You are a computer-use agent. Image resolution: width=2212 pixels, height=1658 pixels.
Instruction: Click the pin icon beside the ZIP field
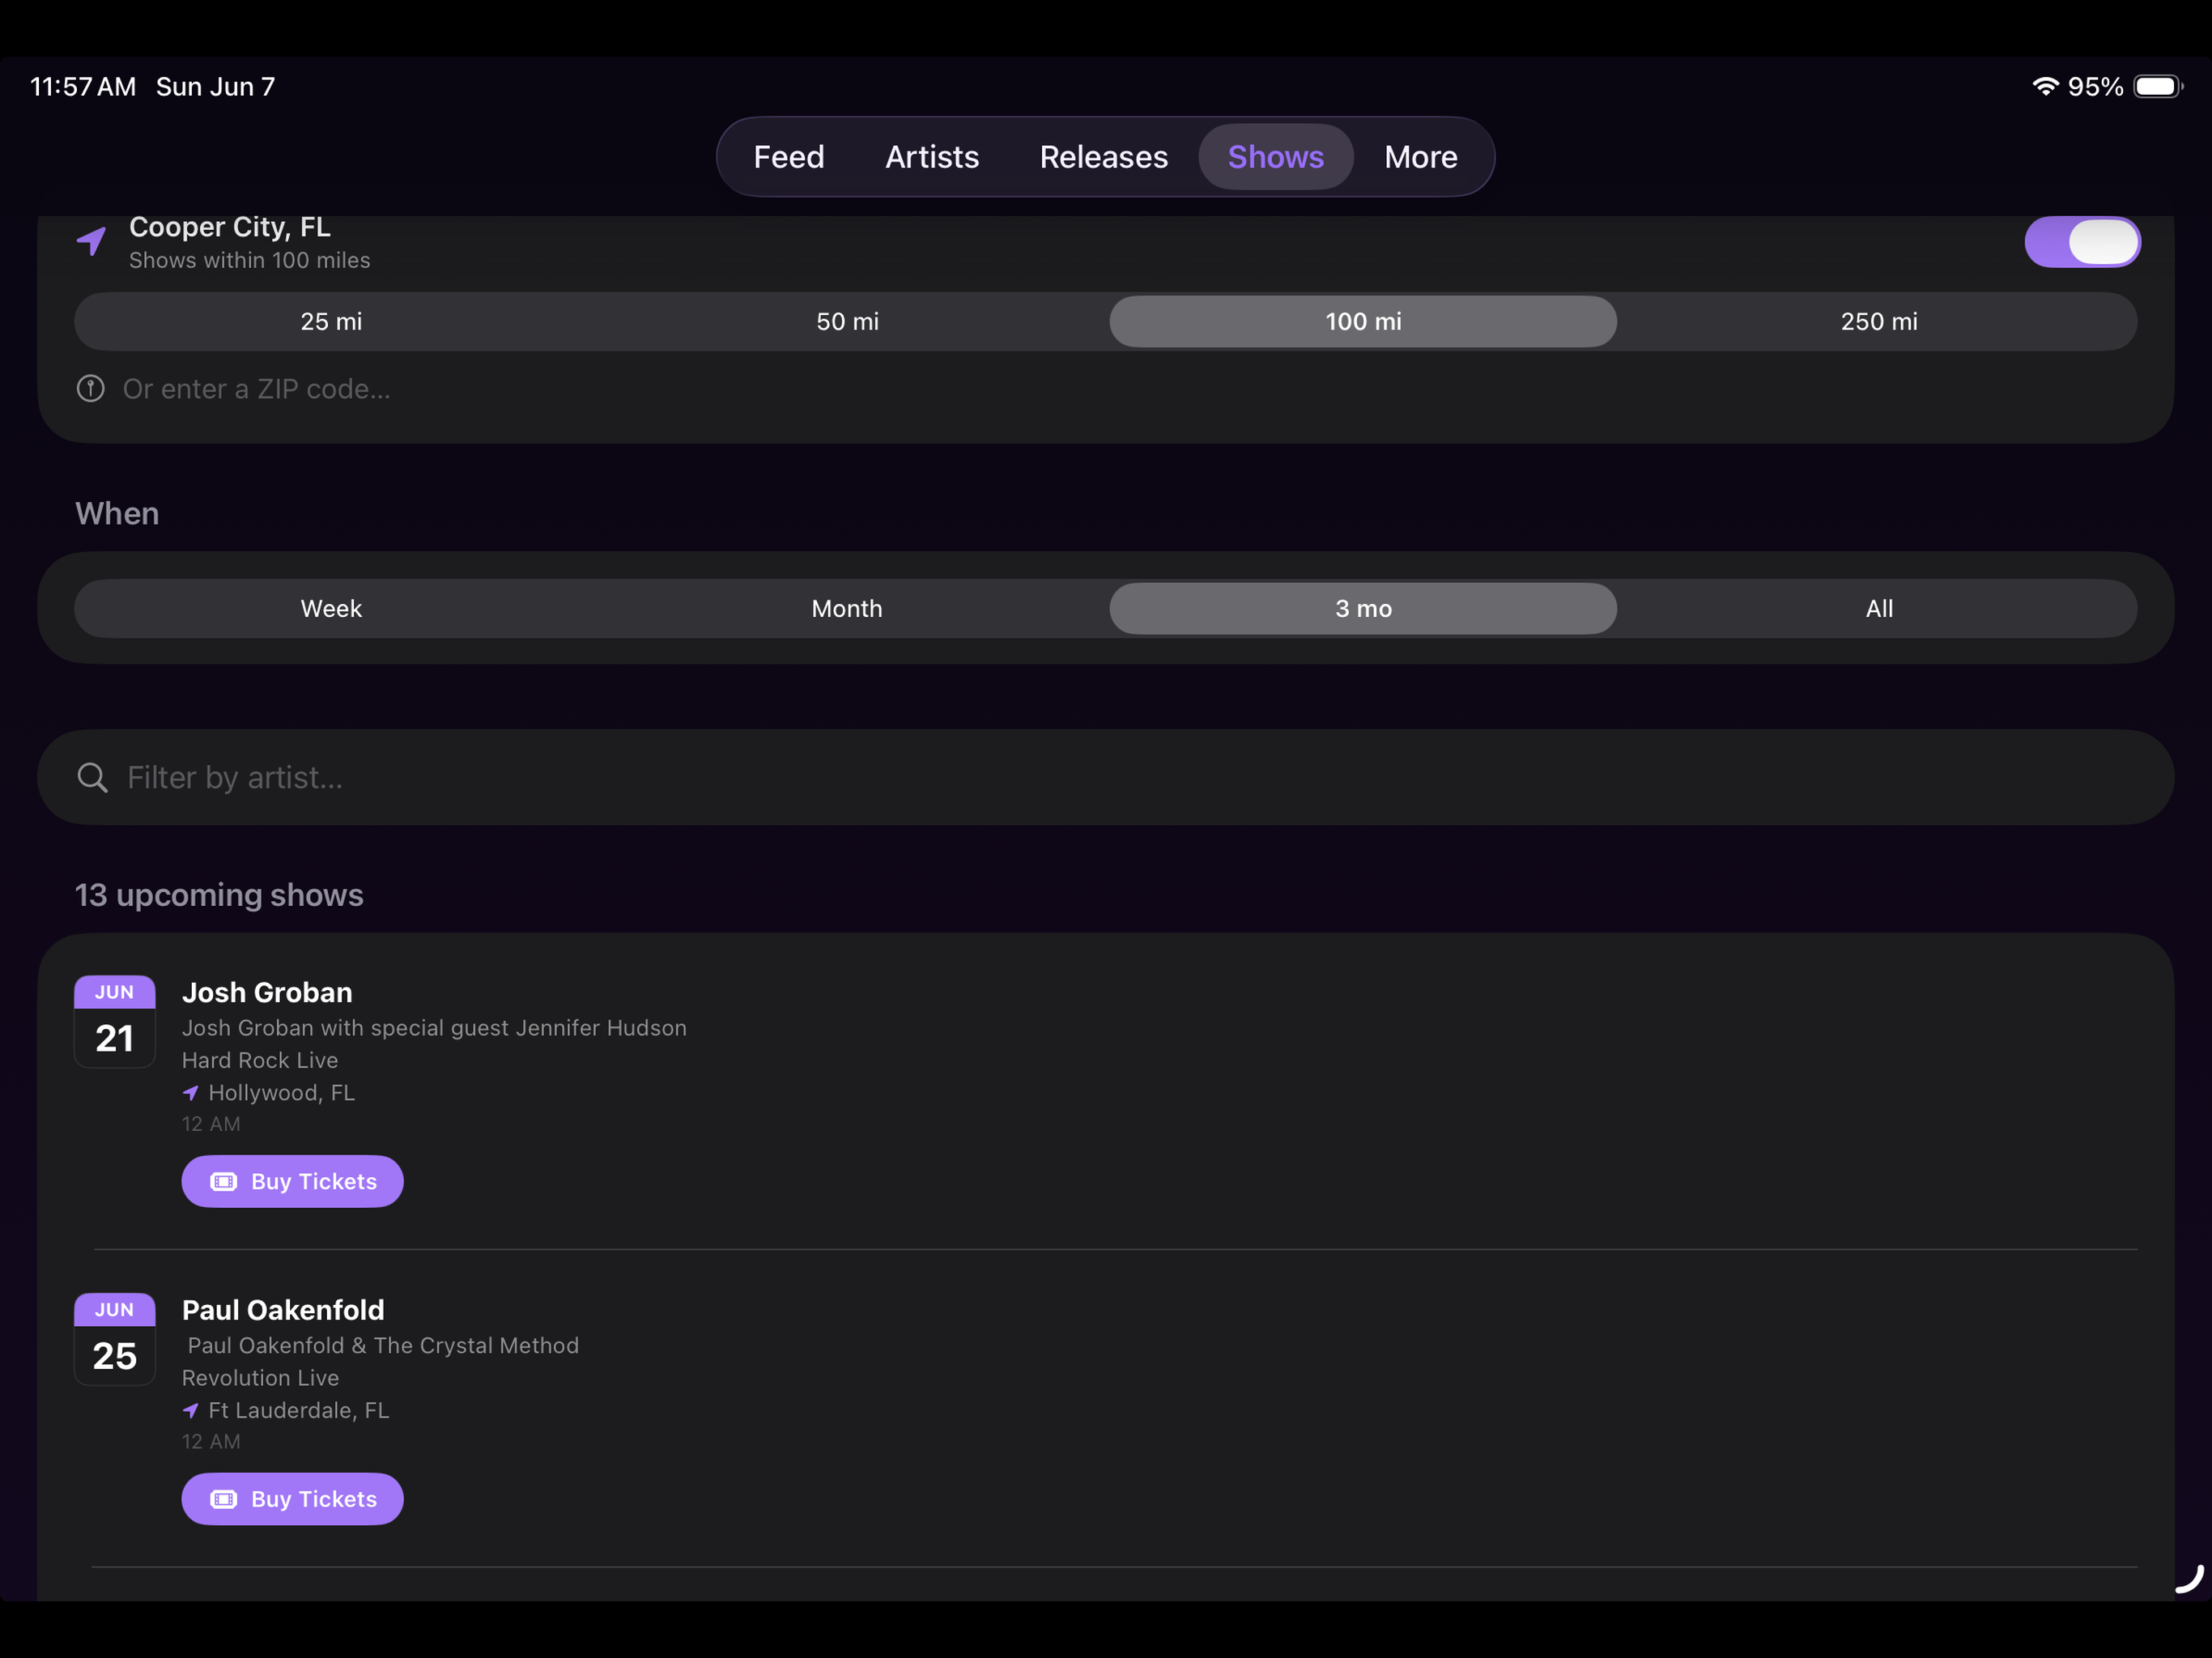pyautogui.click(x=90, y=389)
